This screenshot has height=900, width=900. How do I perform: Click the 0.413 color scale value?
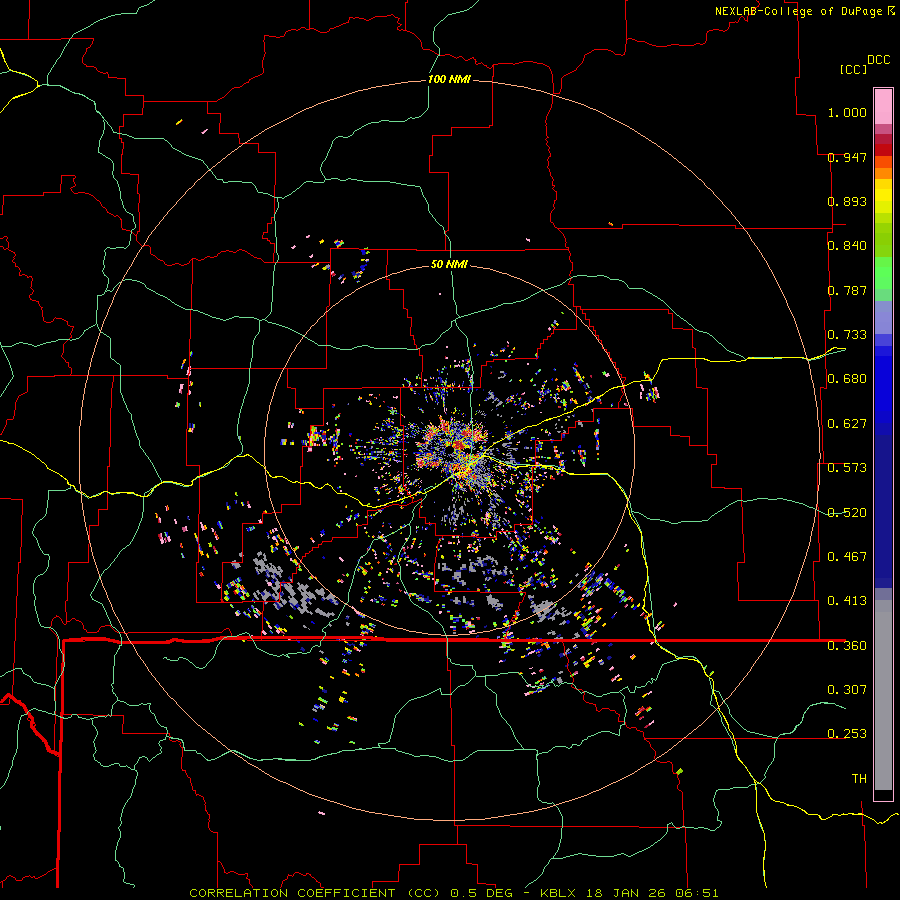(x=847, y=601)
